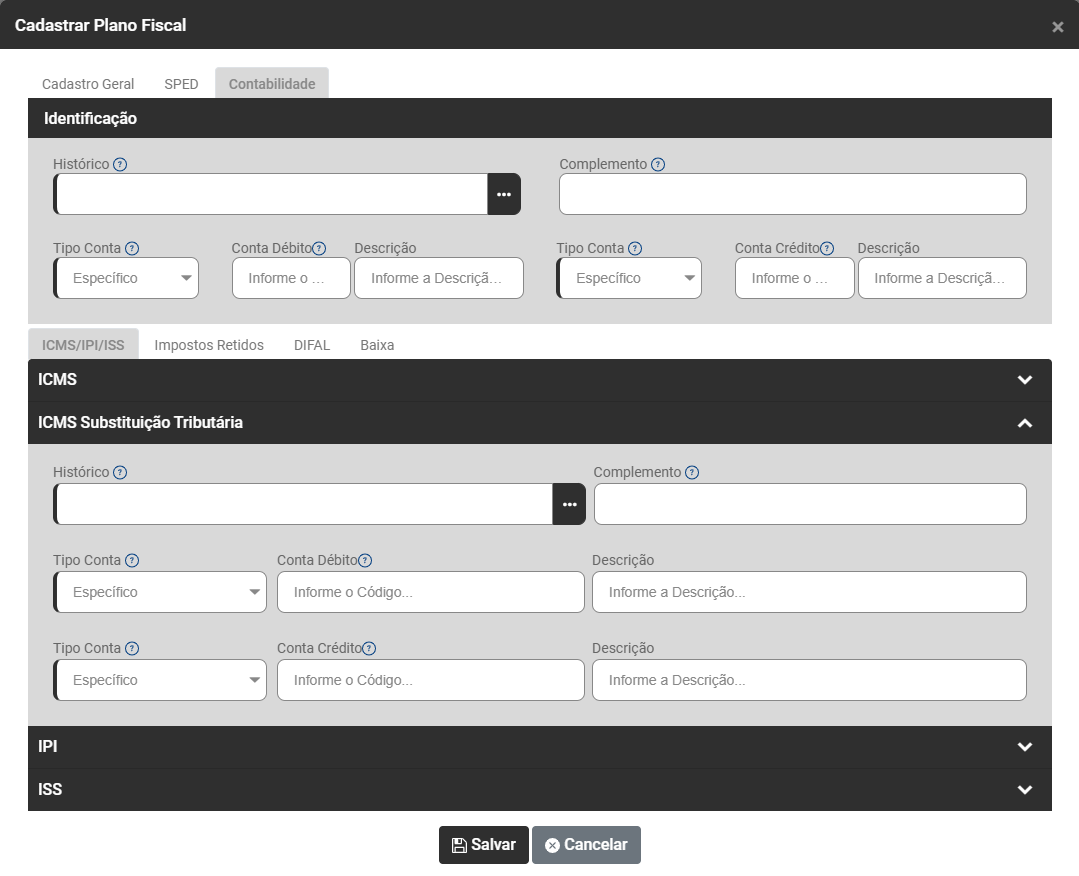Switch to the Cadastro Geral tab

click(88, 84)
